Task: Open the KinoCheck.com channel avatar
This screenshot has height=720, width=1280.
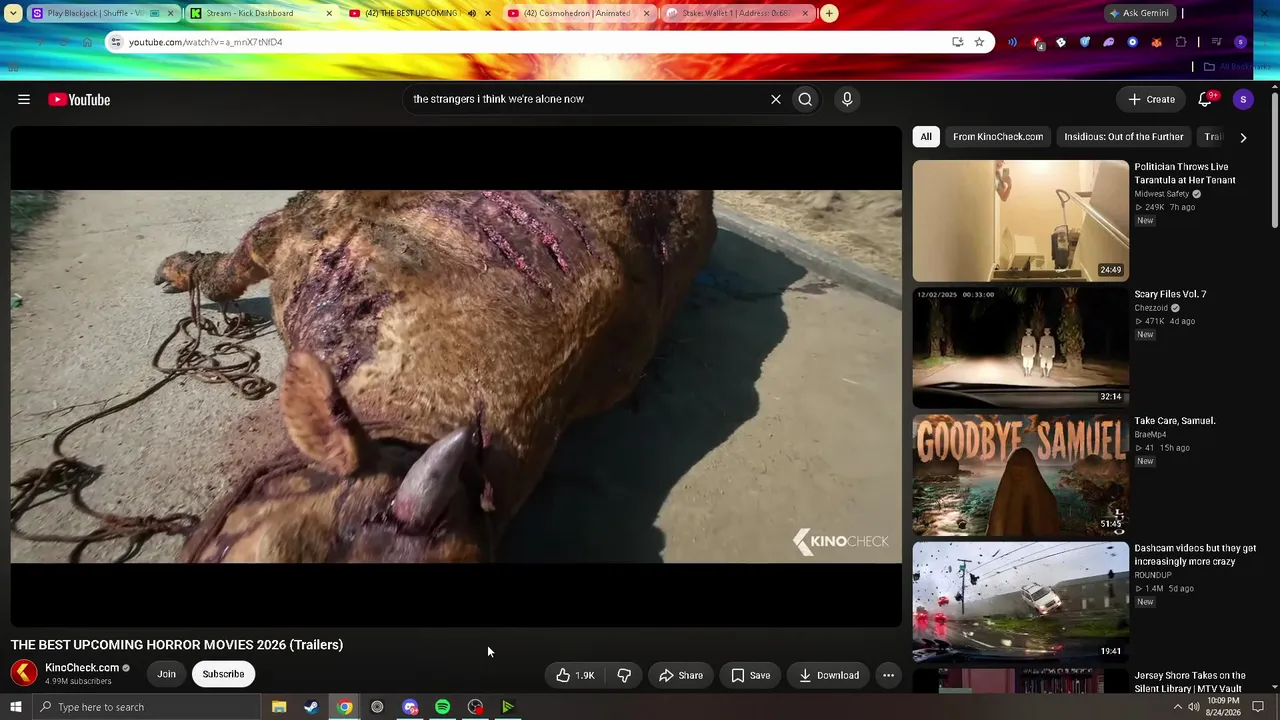Action: 24,673
